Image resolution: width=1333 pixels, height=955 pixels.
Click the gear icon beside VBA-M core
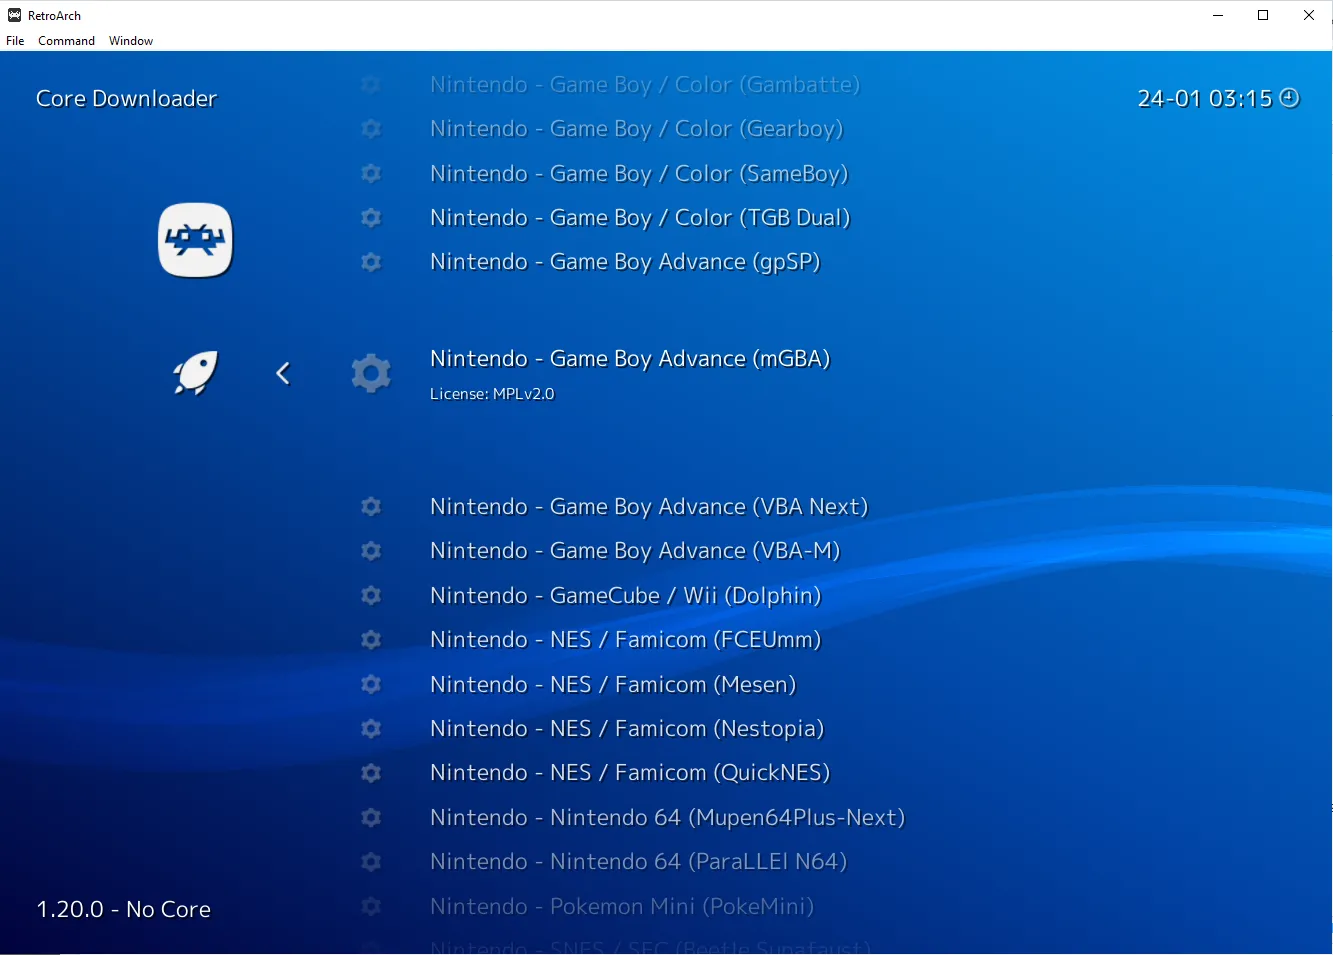click(371, 551)
